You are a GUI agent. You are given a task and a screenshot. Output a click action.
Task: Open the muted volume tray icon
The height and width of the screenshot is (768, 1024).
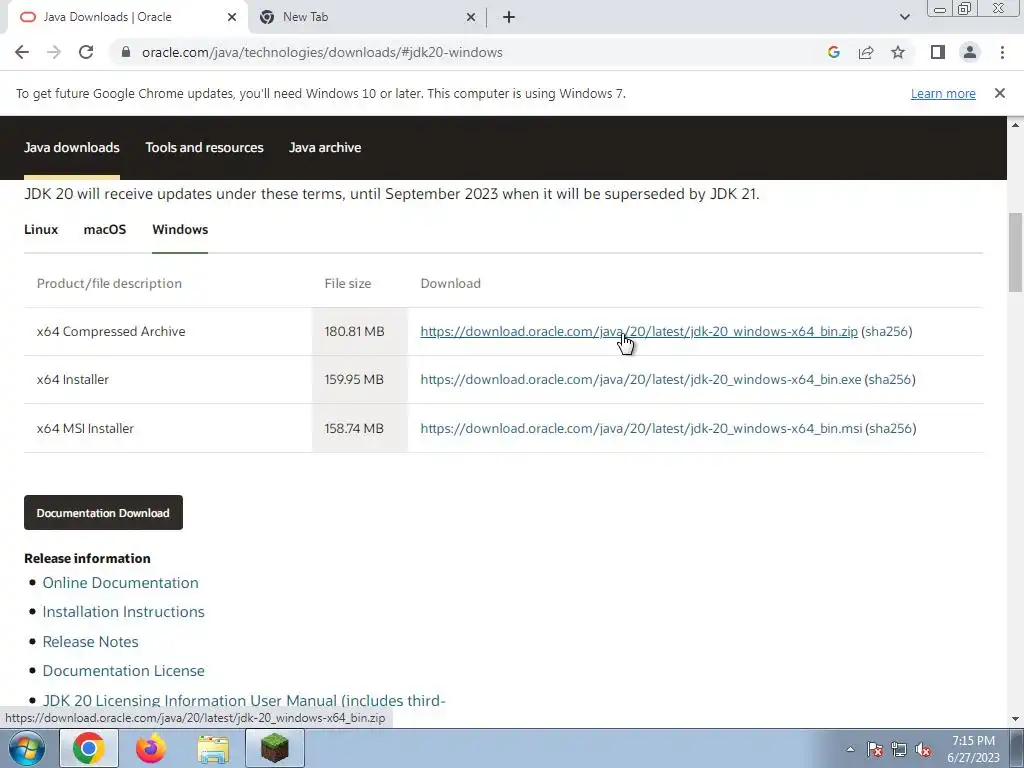923,749
